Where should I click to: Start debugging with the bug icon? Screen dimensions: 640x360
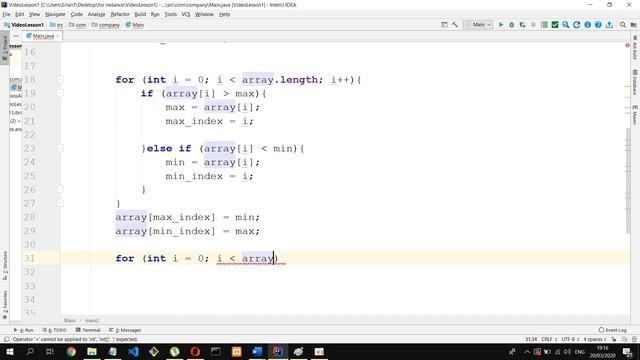tap(511, 25)
